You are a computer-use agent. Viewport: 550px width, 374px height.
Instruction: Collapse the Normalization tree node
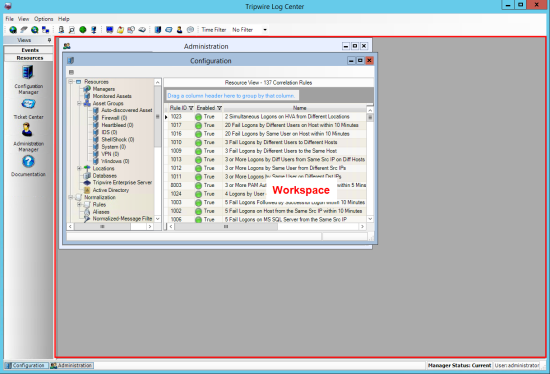(71, 197)
